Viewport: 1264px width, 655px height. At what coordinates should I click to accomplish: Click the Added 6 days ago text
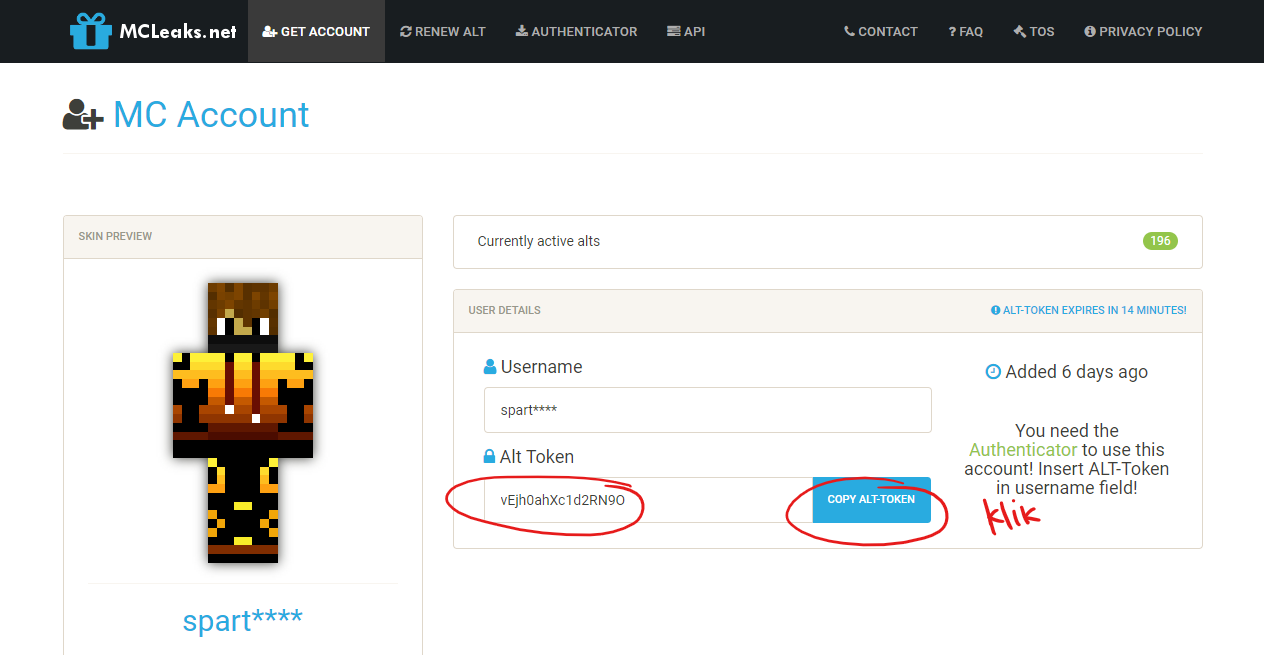1077,372
